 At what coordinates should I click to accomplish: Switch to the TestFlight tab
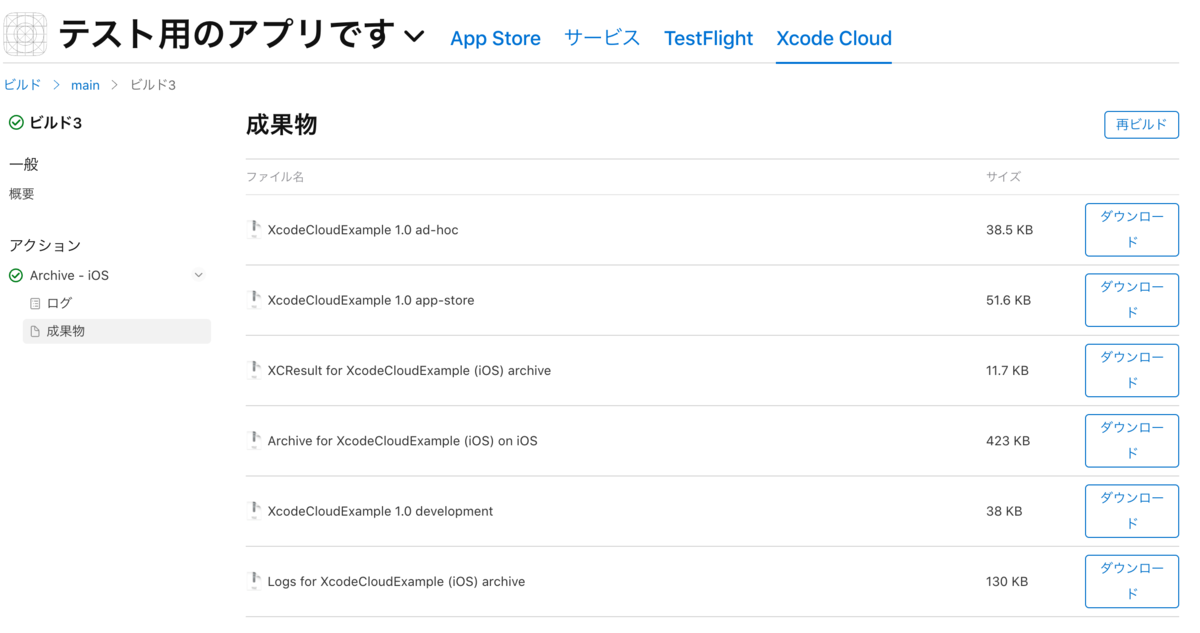708,38
